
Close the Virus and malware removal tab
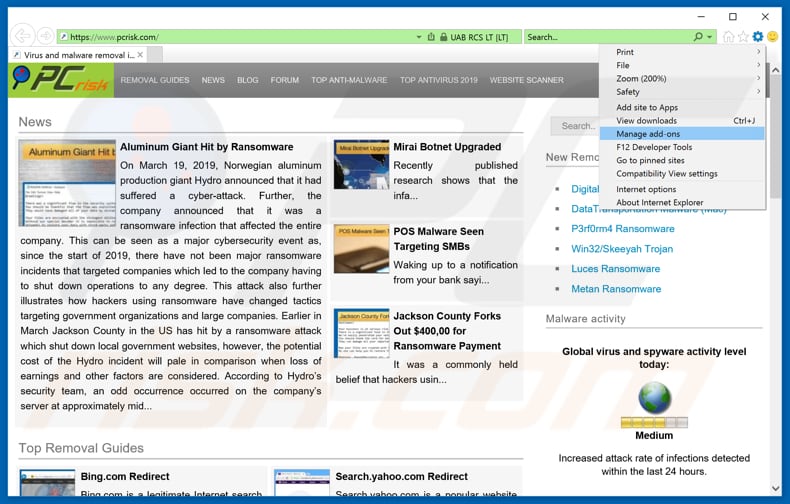coord(140,55)
